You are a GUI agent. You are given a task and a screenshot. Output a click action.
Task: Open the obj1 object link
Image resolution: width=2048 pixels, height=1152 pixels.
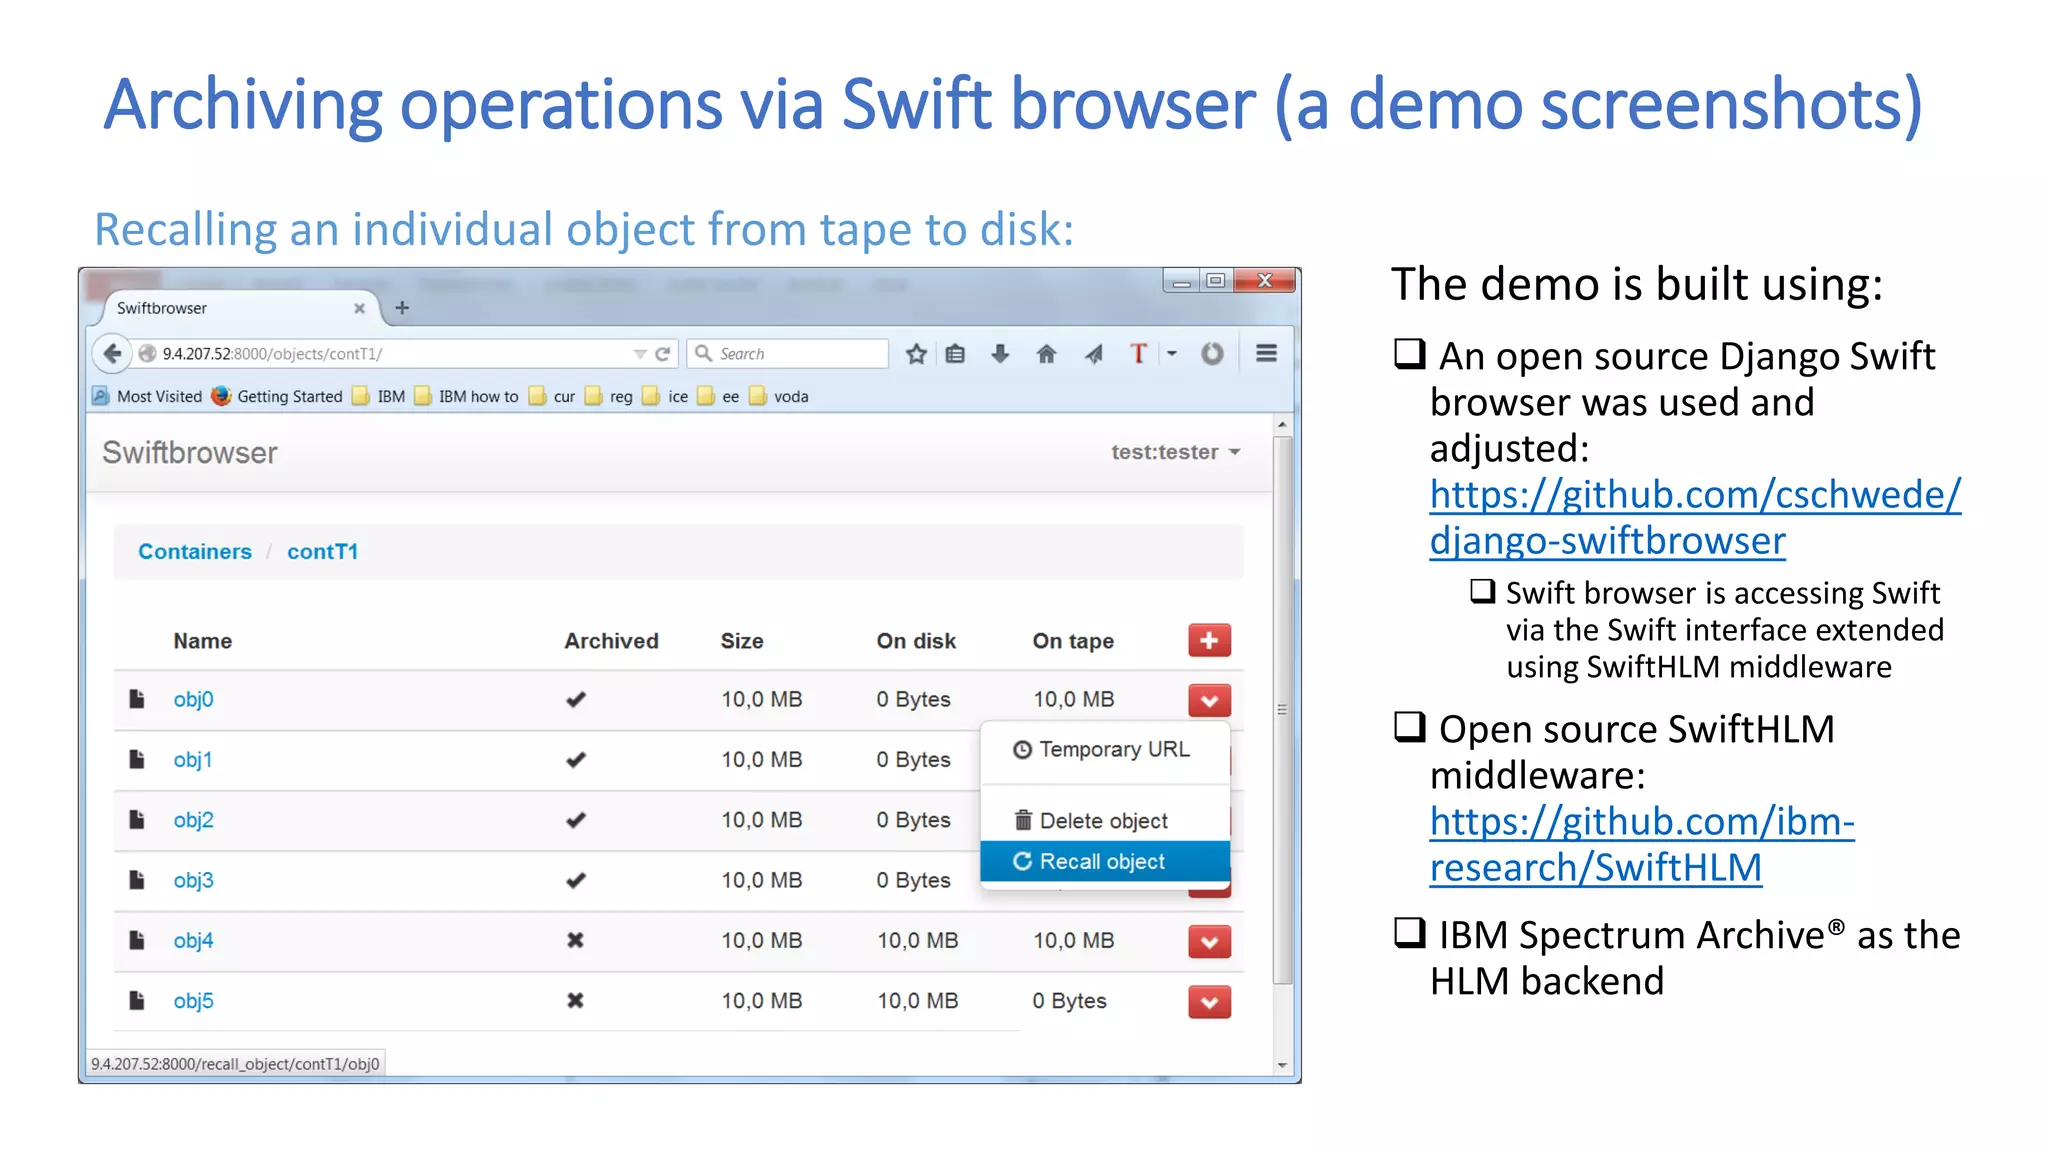point(193,759)
